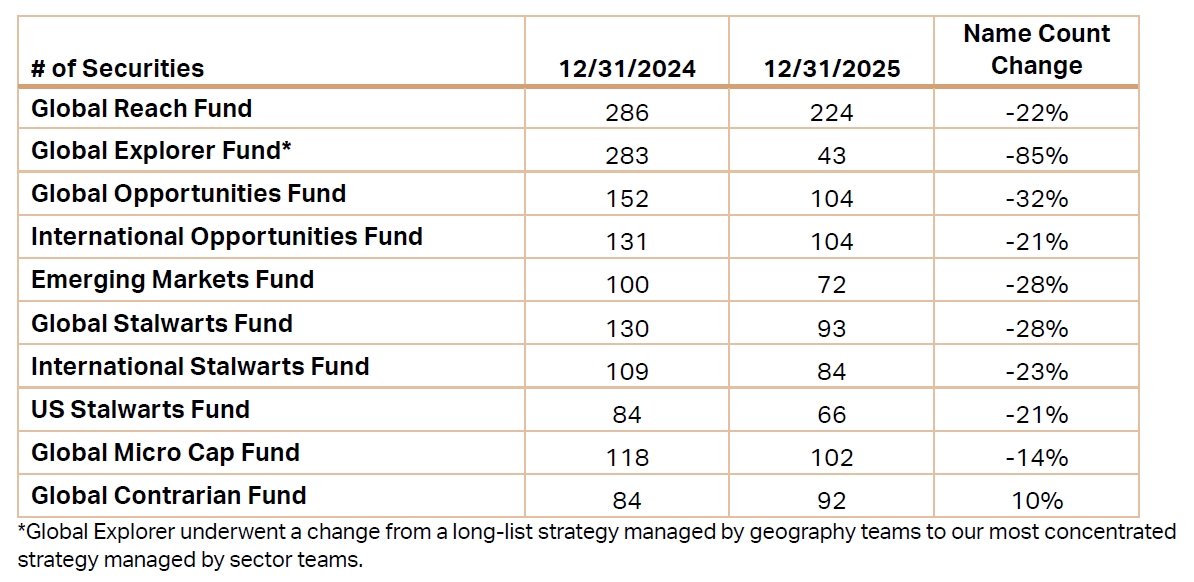Select the International Stalwarts Fund label
This screenshot has width=1194, height=582.
200,367
